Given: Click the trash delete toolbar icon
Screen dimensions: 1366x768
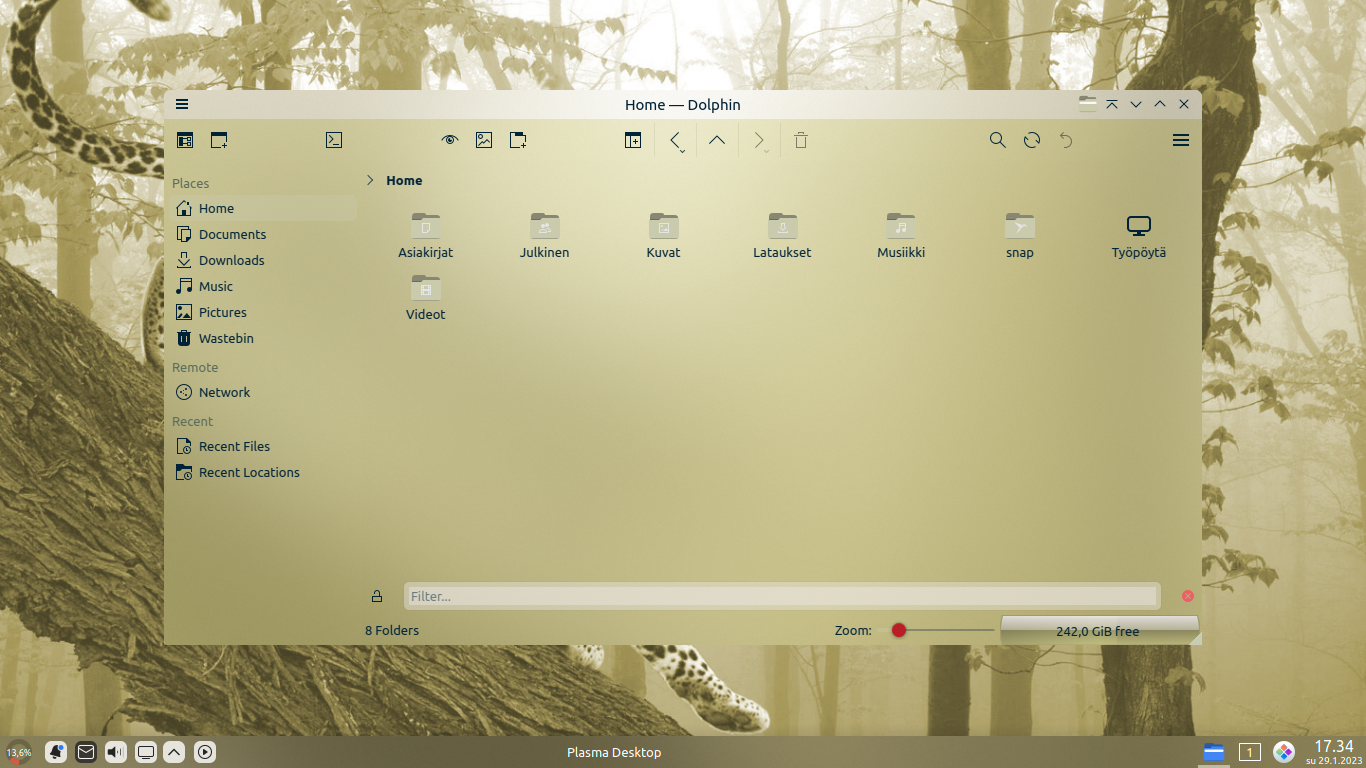Looking at the screenshot, I should (x=801, y=140).
